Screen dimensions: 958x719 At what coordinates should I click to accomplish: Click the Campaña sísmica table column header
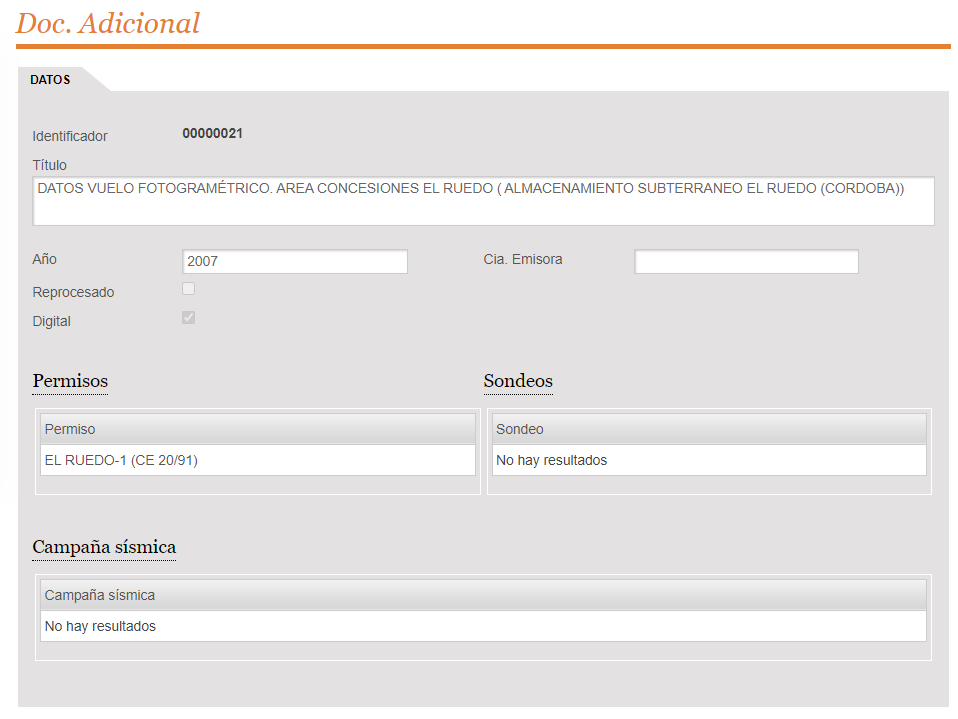483,595
